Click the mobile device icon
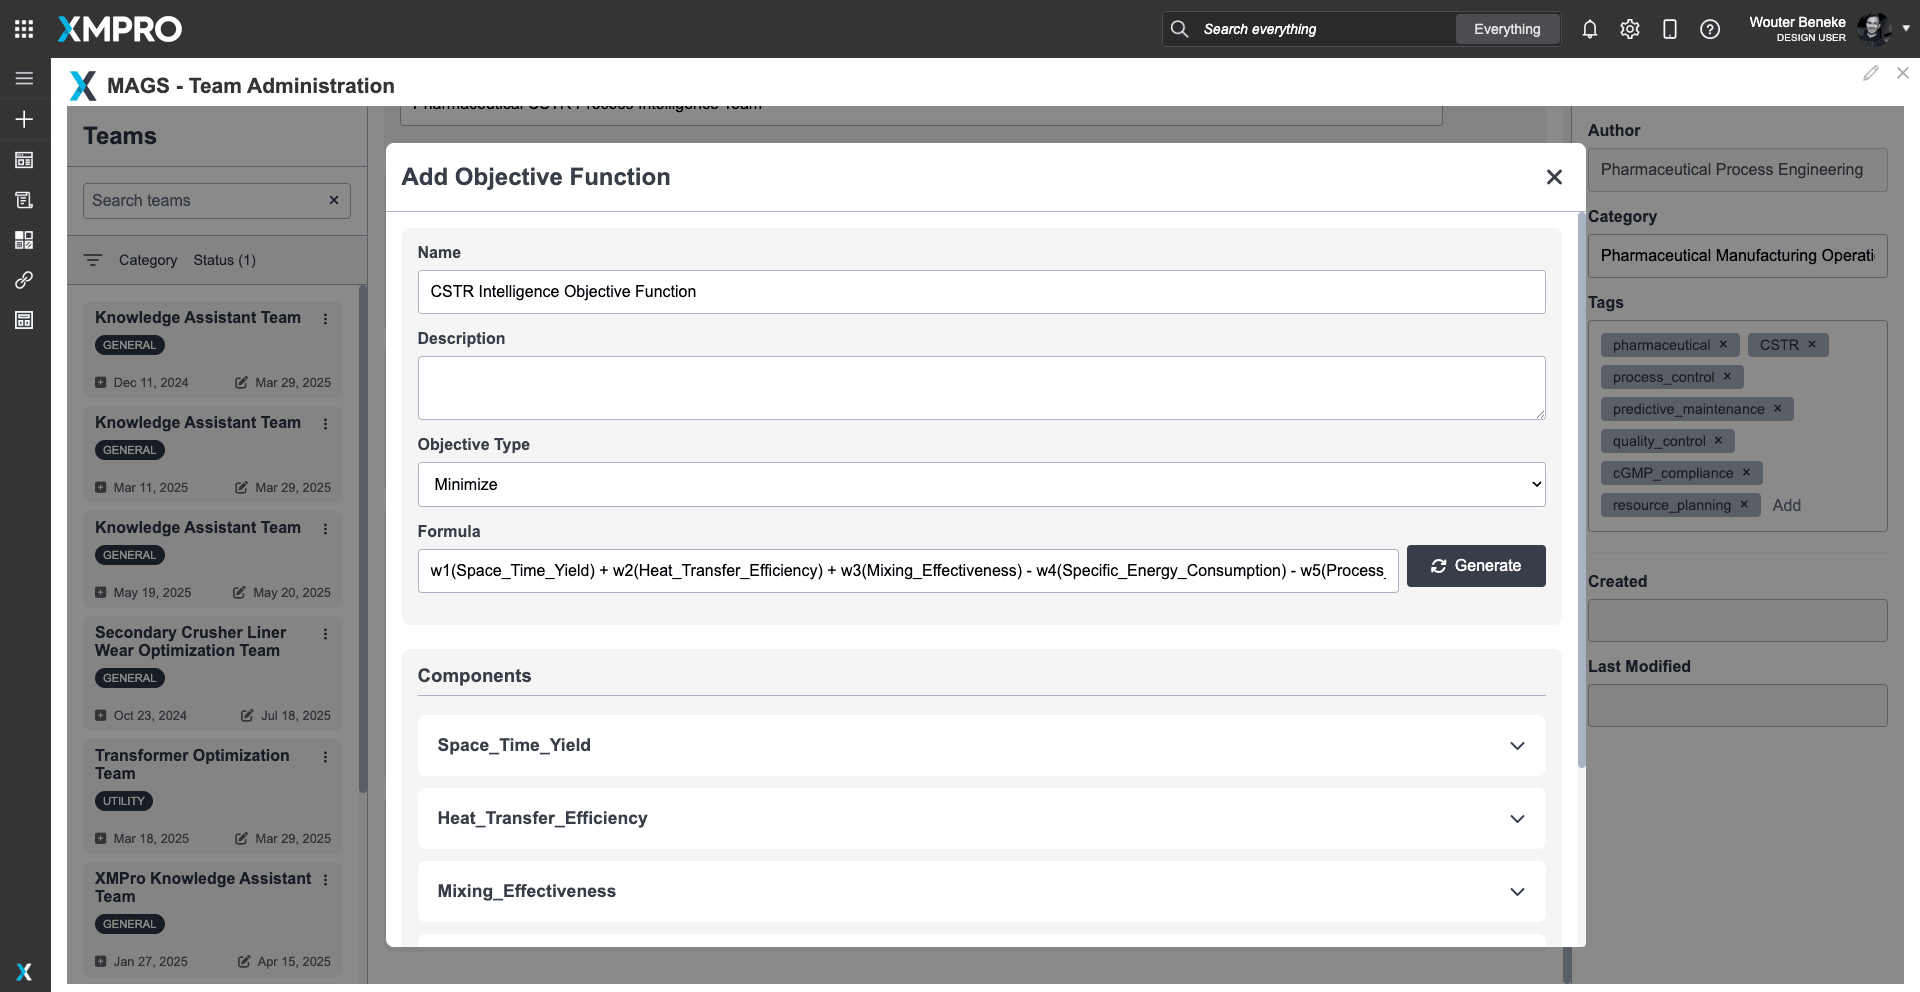1920x992 pixels. (x=1669, y=29)
